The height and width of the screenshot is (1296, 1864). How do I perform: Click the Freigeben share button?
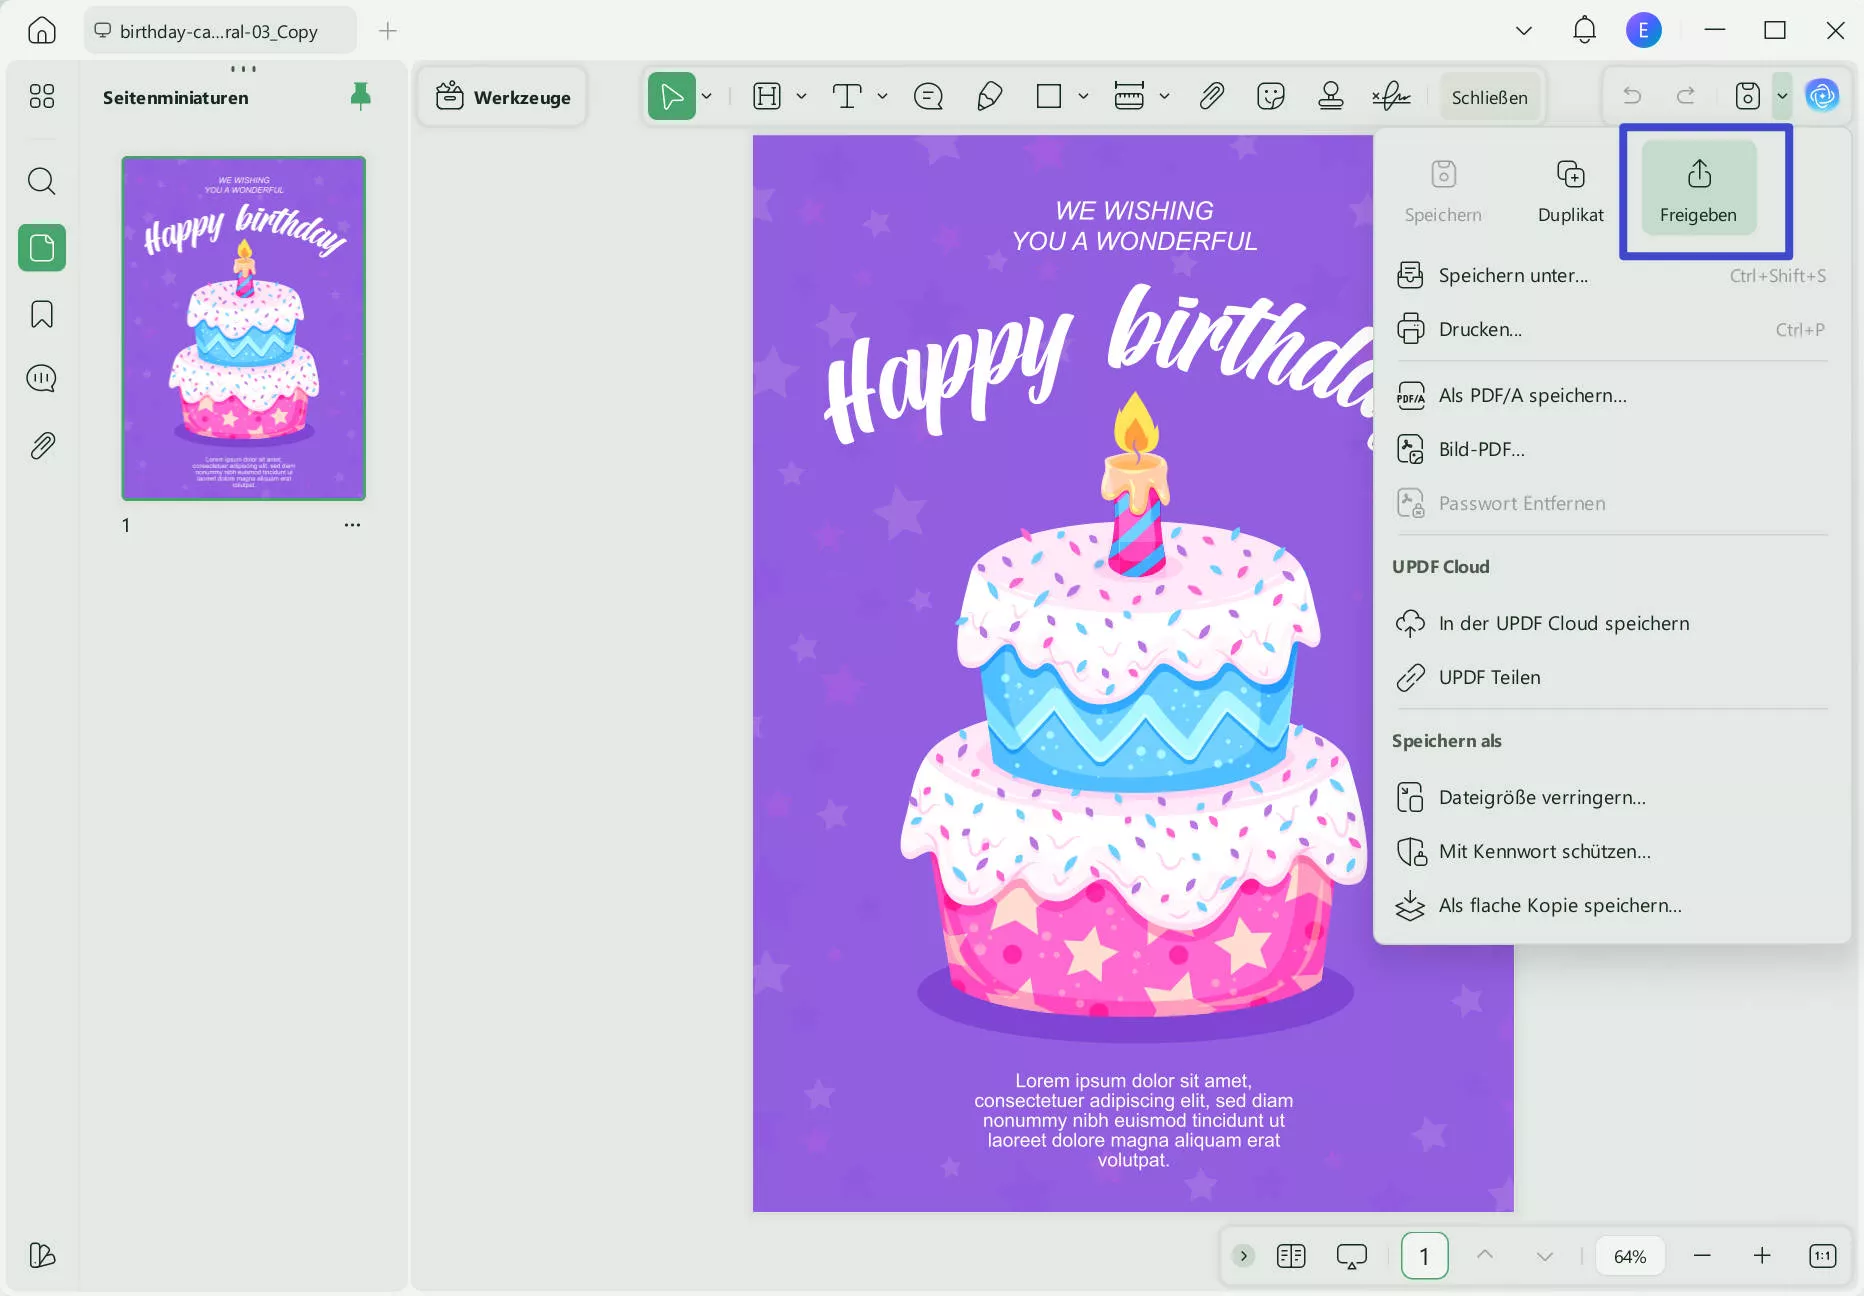(1698, 190)
